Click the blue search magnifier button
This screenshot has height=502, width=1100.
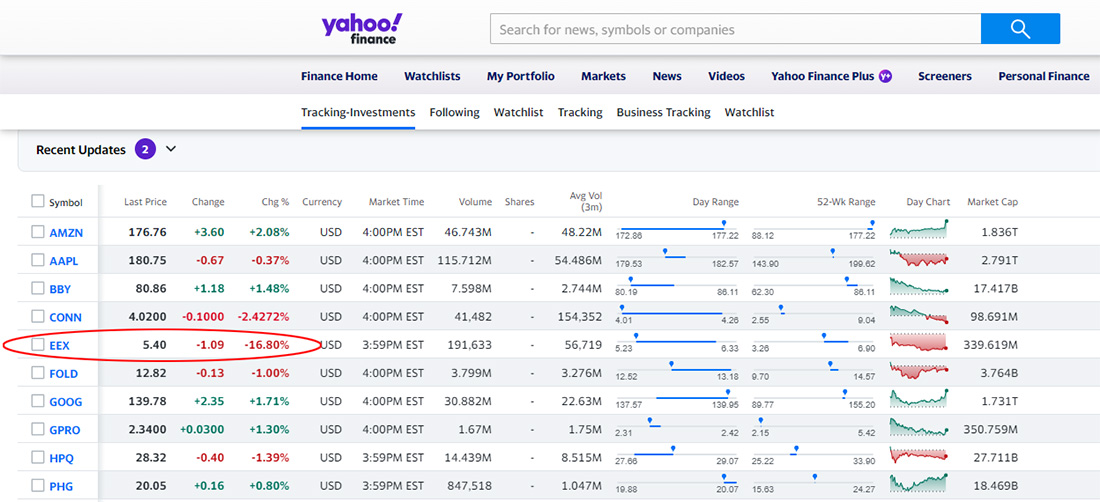[x=1020, y=29]
